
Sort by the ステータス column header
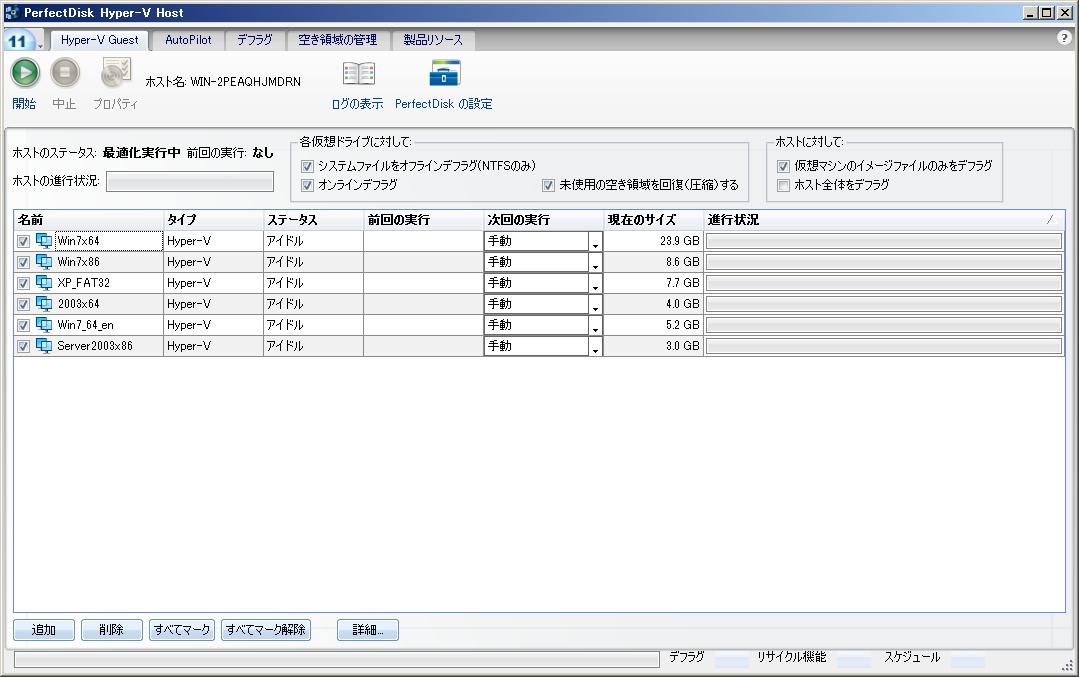point(312,220)
